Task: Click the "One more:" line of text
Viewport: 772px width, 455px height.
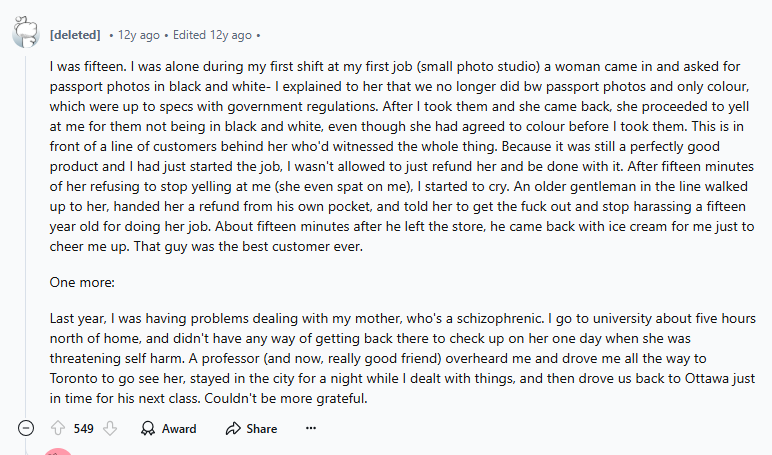Action: 82,282
